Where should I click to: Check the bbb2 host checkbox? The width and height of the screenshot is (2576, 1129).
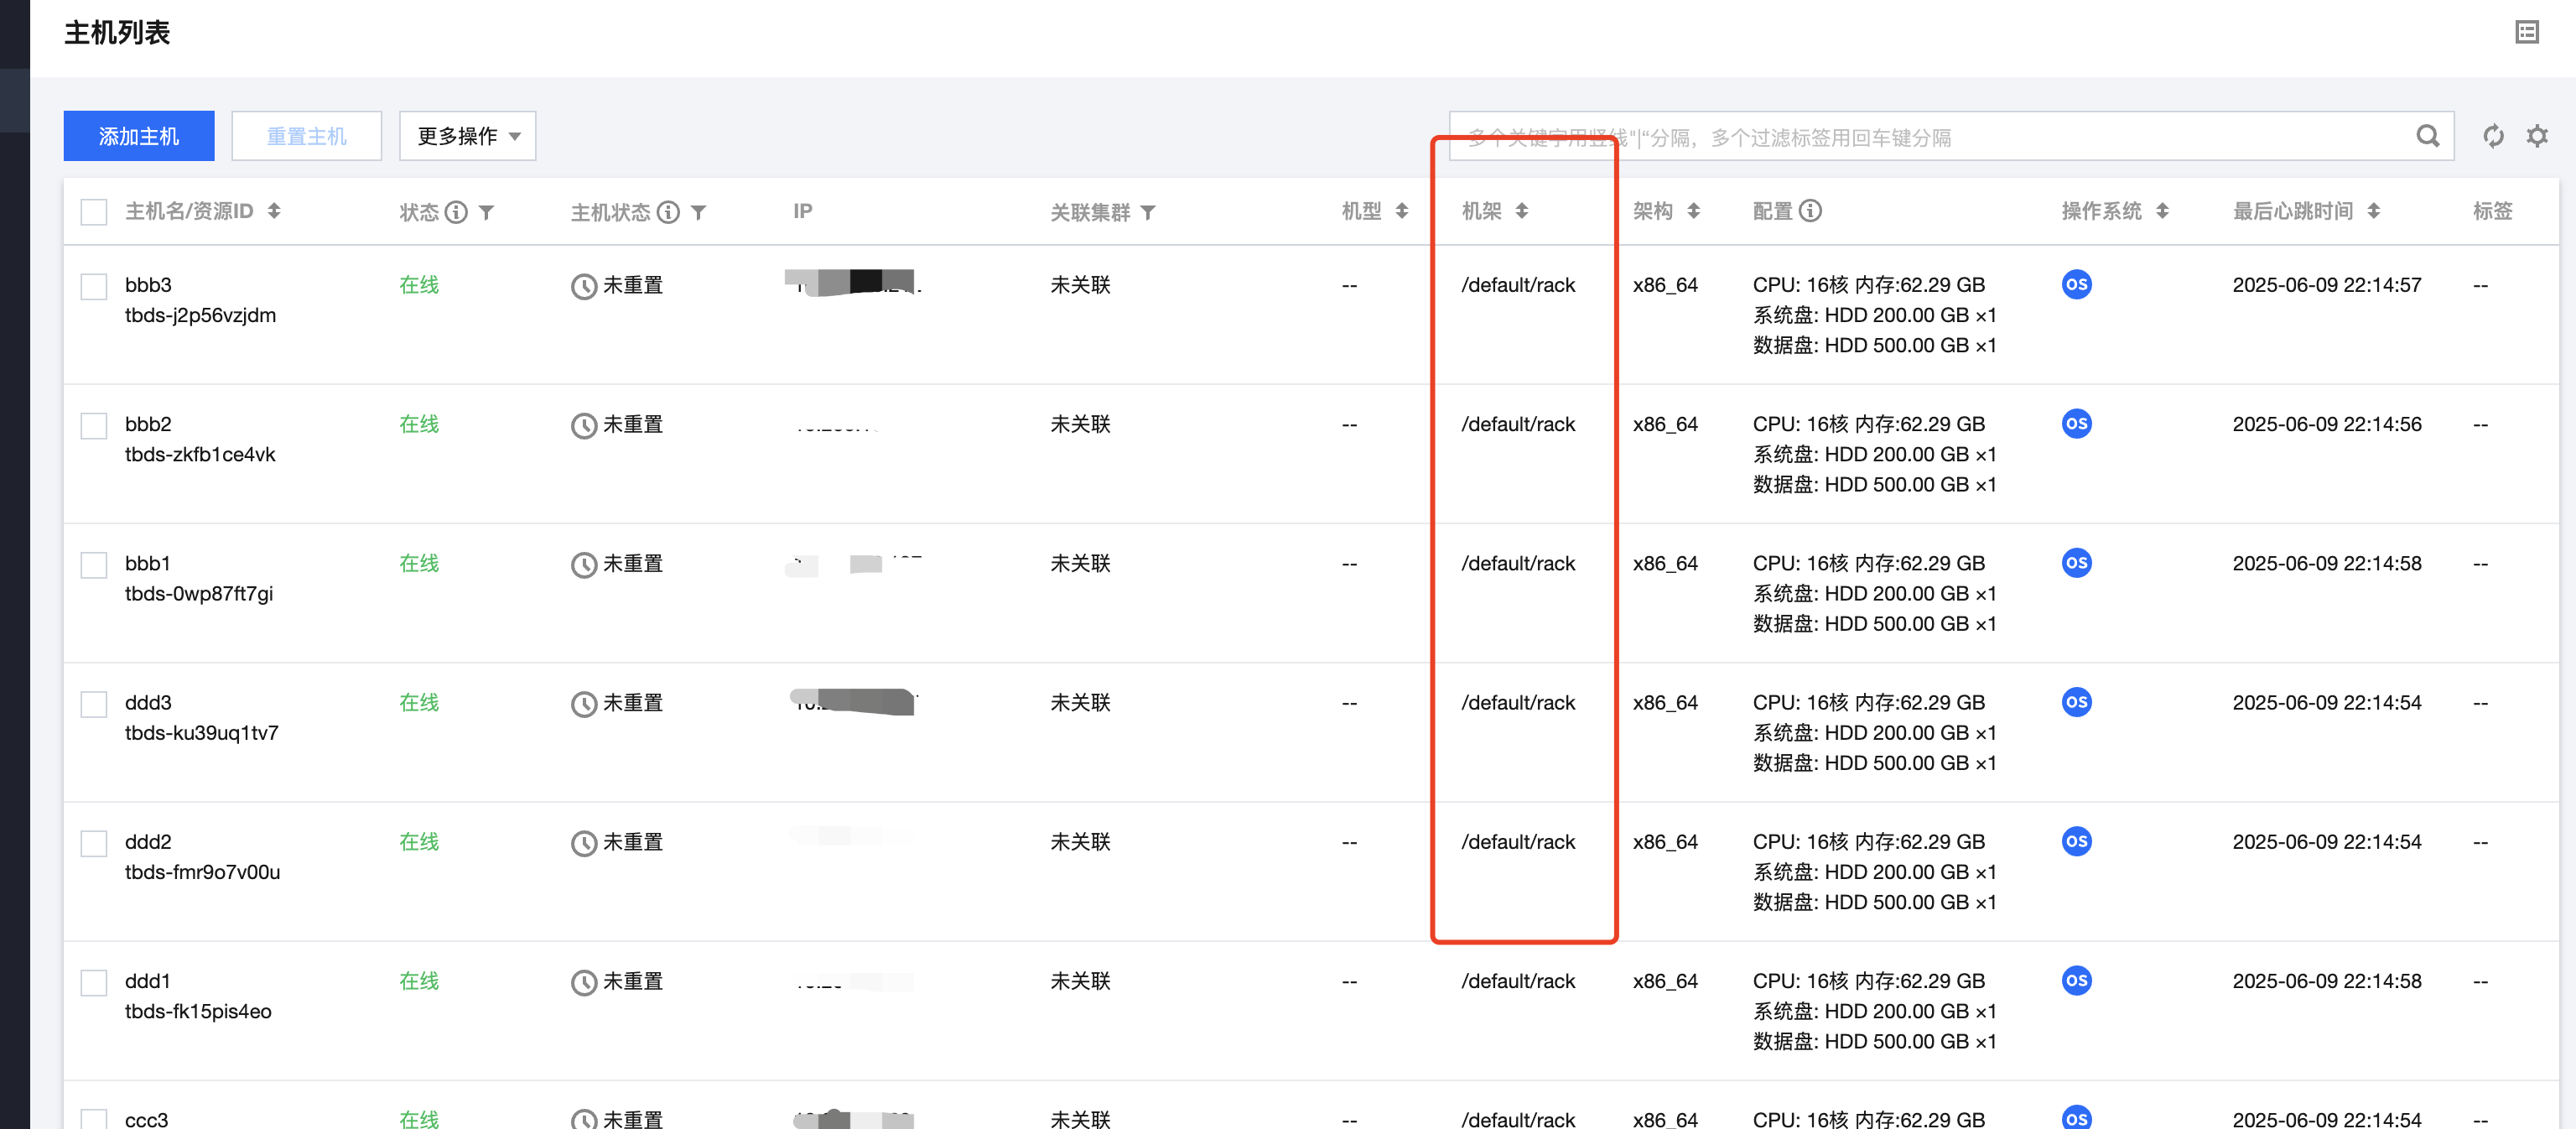[x=94, y=426]
